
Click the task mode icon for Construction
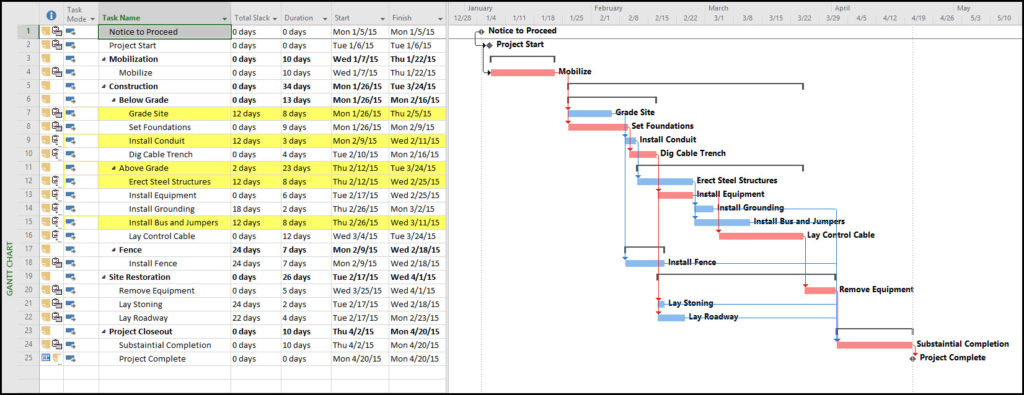click(x=71, y=86)
